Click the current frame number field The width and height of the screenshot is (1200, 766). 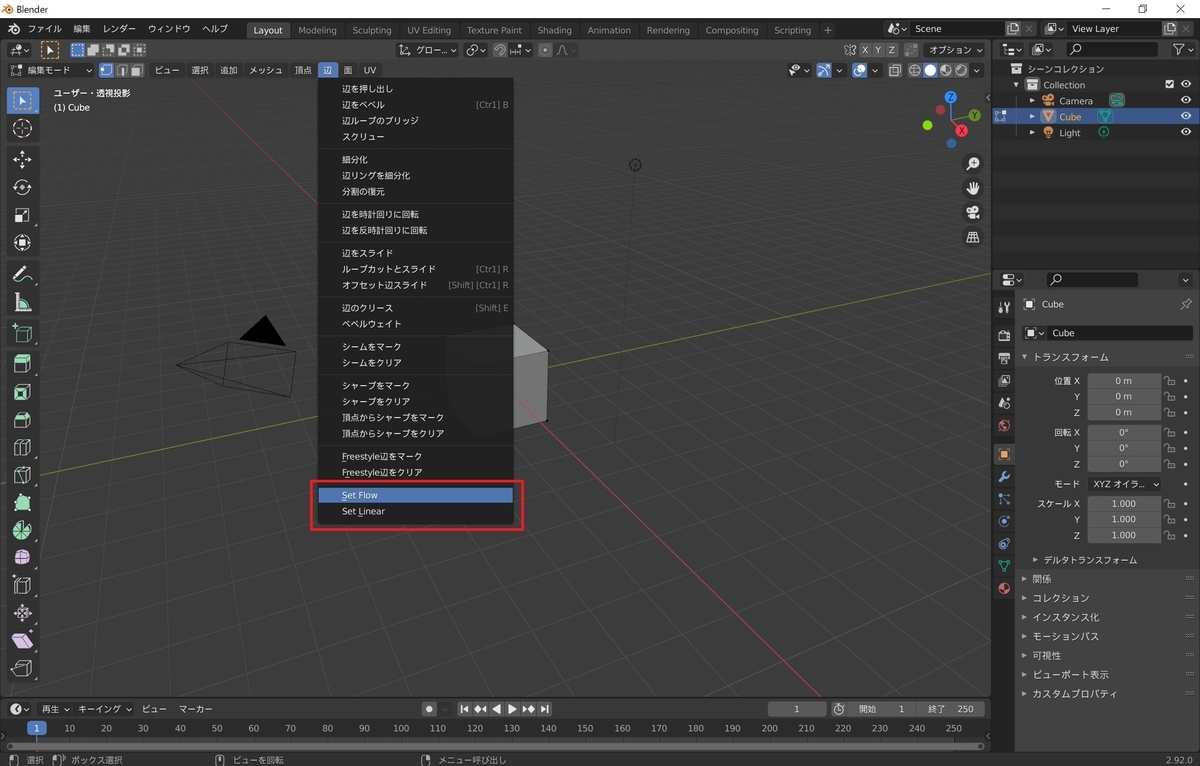797,709
